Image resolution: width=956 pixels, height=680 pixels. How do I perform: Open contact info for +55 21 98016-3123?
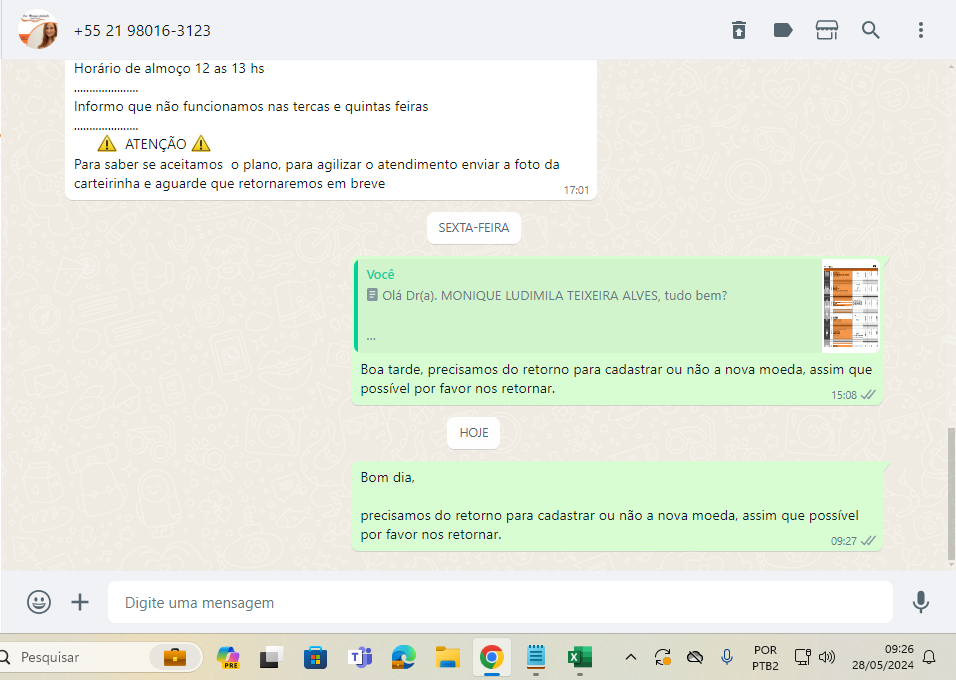tap(142, 30)
